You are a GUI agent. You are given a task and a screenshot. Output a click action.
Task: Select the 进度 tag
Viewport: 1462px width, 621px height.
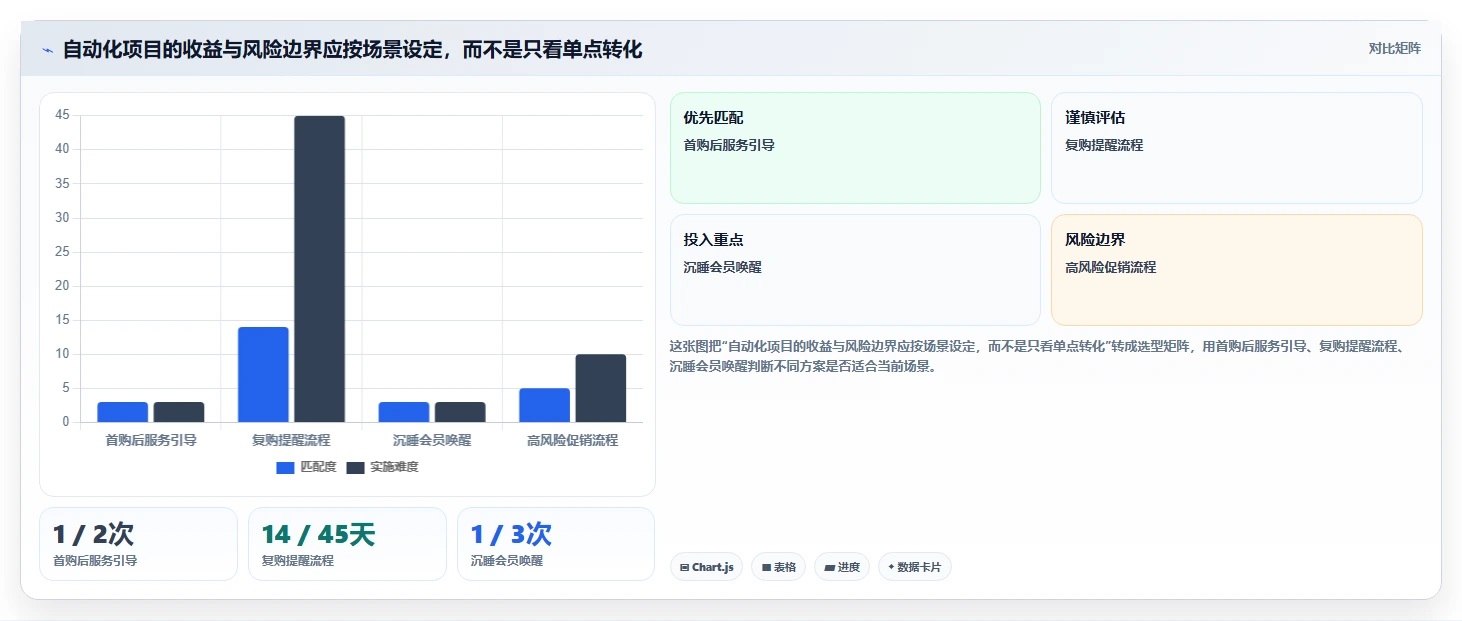click(842, 567)
